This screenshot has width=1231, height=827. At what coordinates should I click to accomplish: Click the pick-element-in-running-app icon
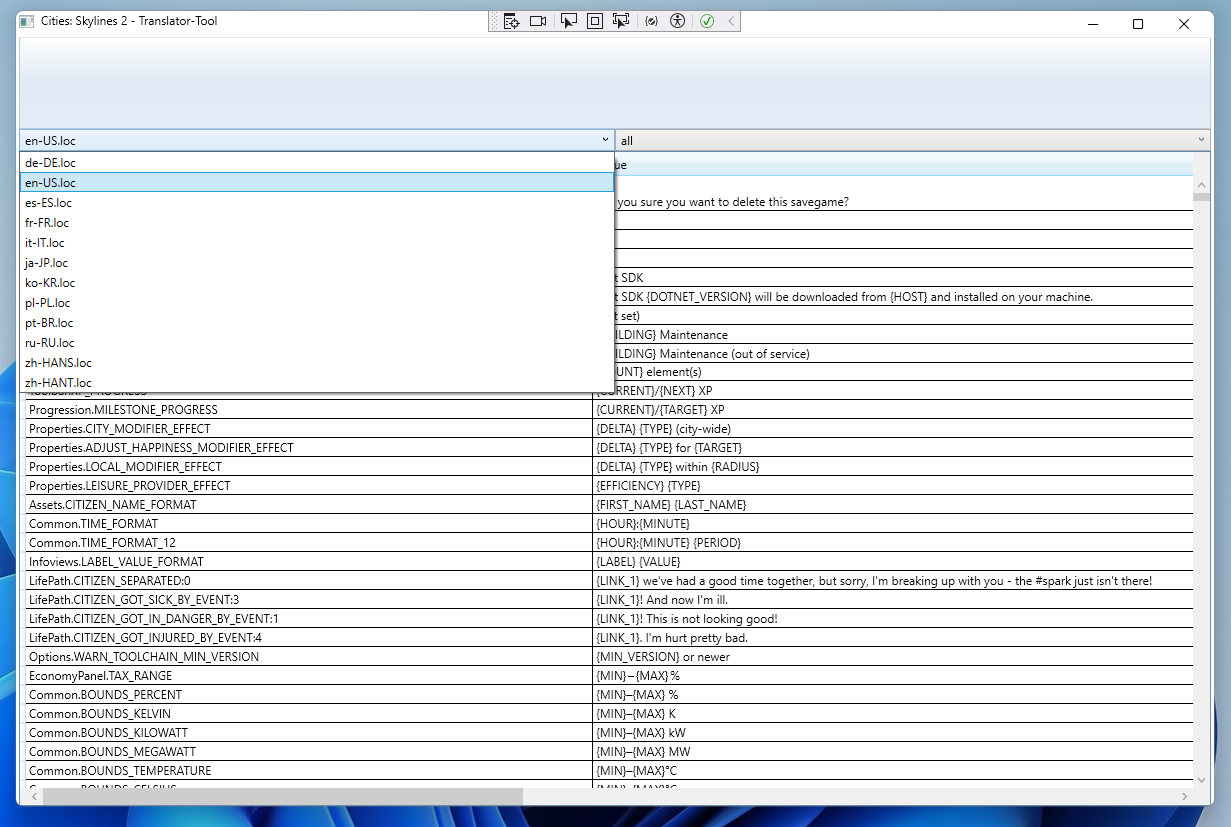coord(621,20)
